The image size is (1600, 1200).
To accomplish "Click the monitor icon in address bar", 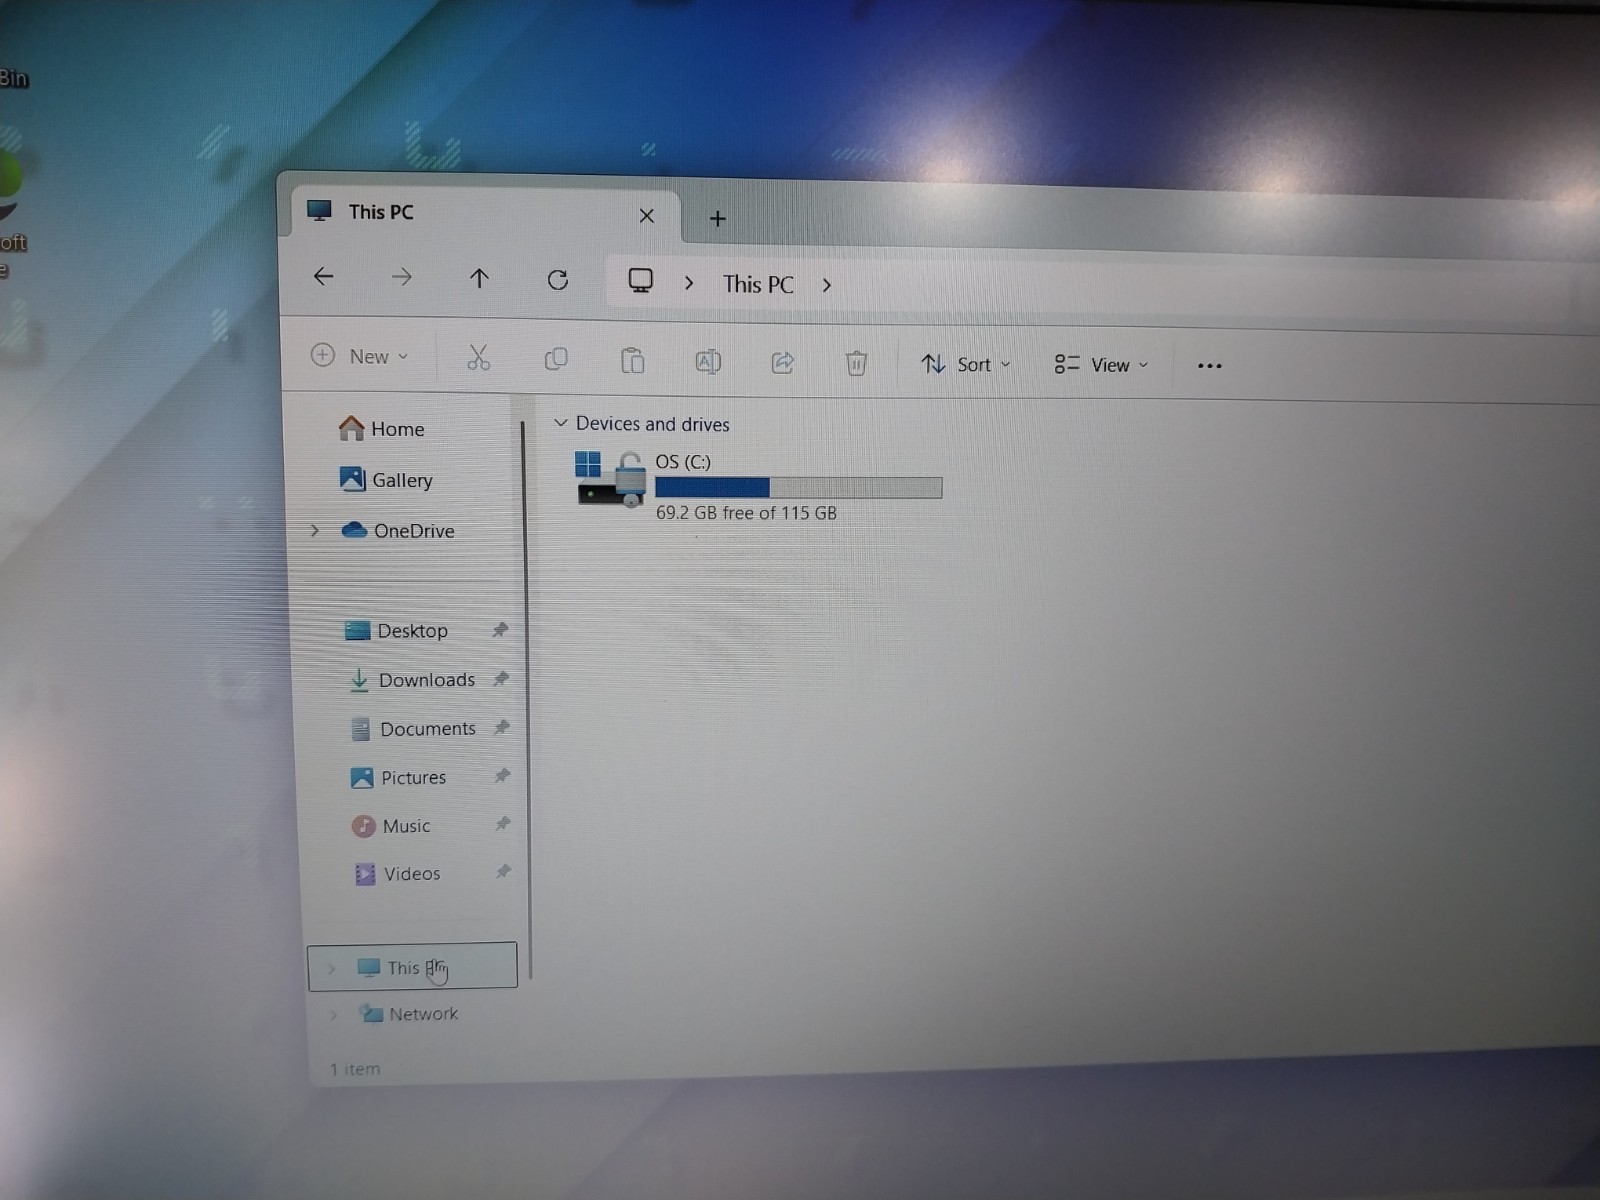I will click(640, 281).
